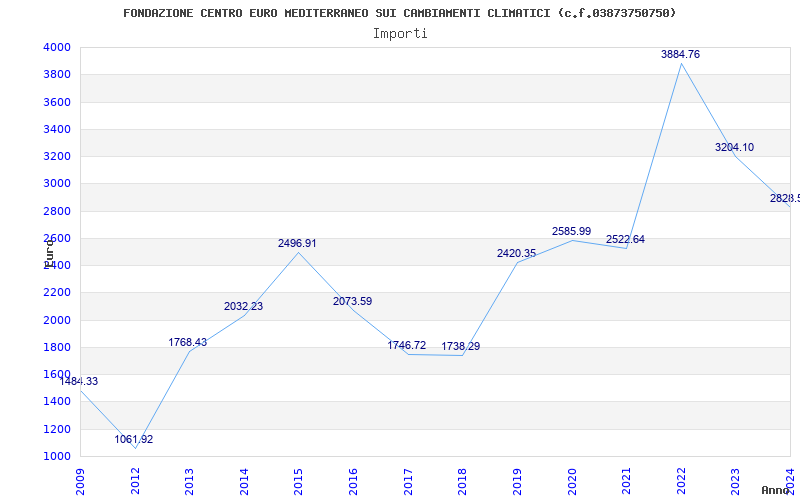Select the data label 2496.91
Screen dimensions: 800x500
pos(297,243)
